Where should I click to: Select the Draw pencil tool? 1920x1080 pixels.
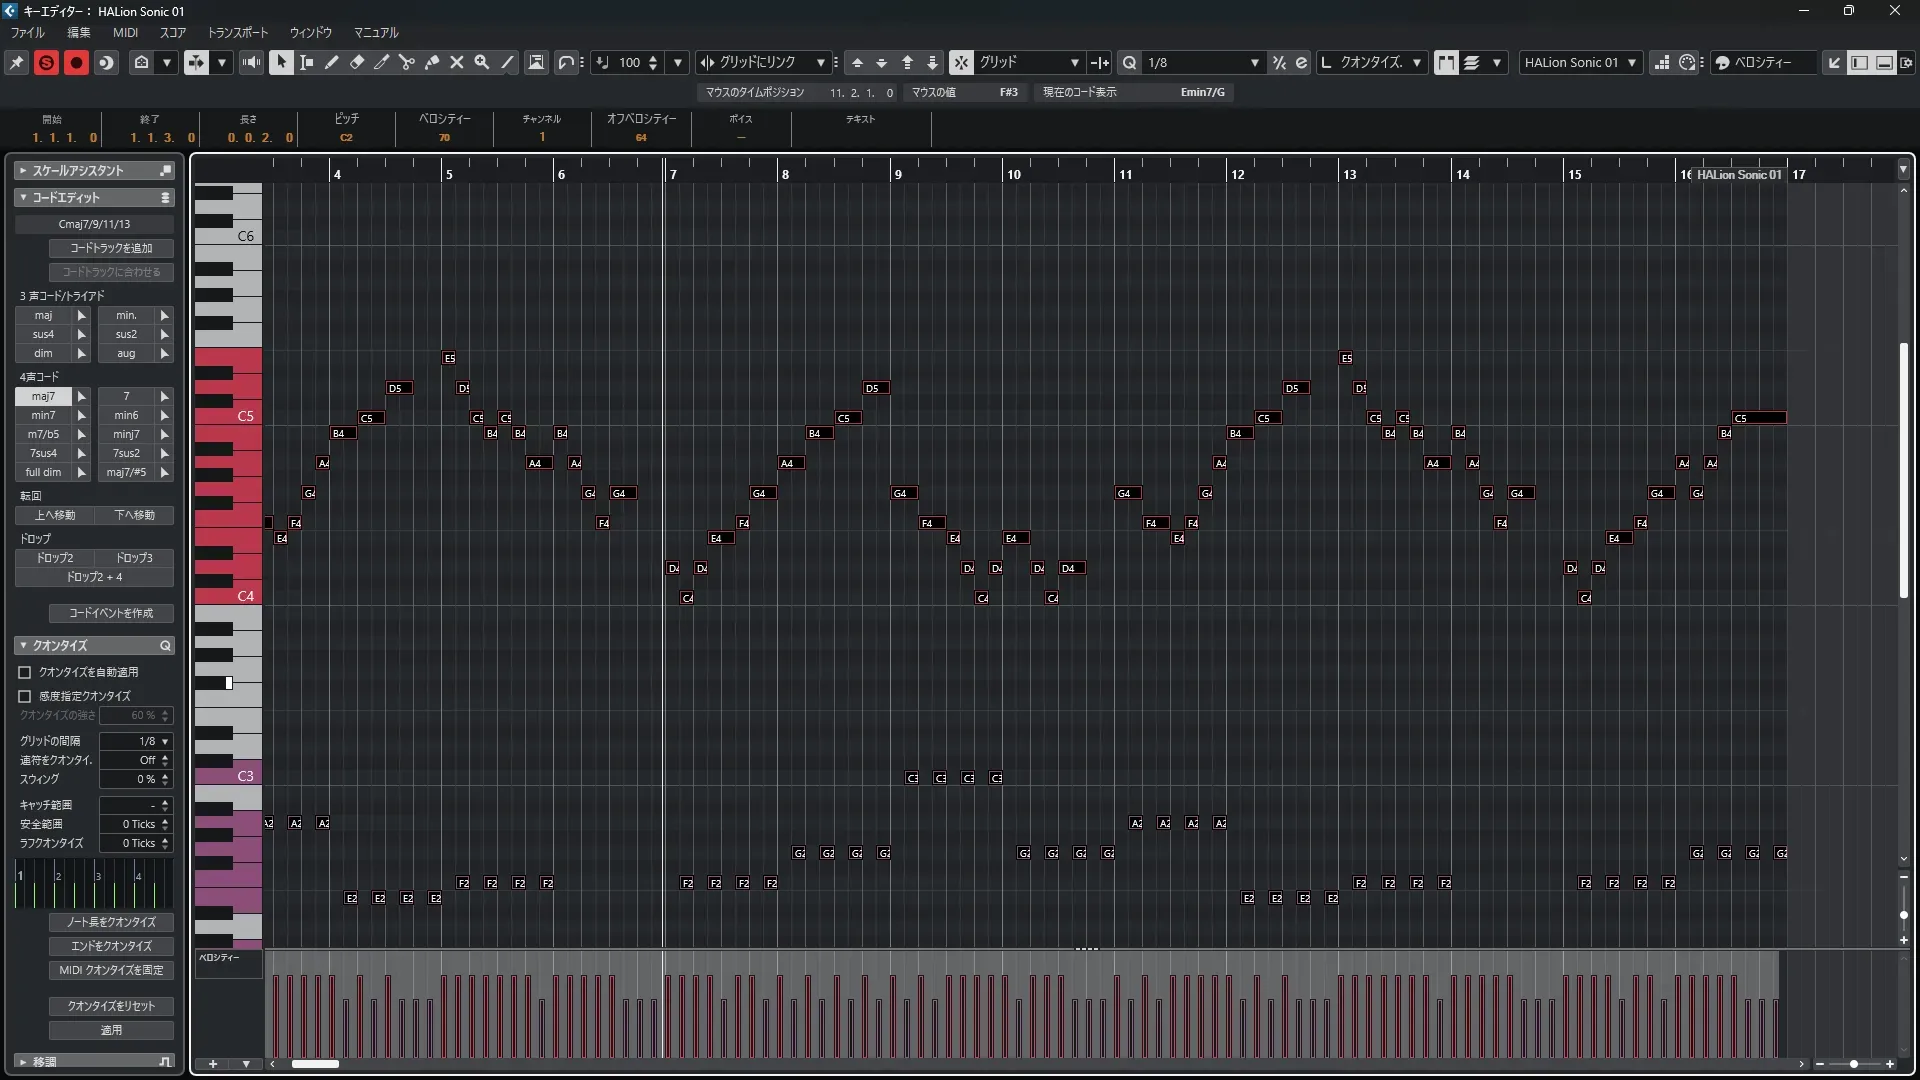(332, 62)
